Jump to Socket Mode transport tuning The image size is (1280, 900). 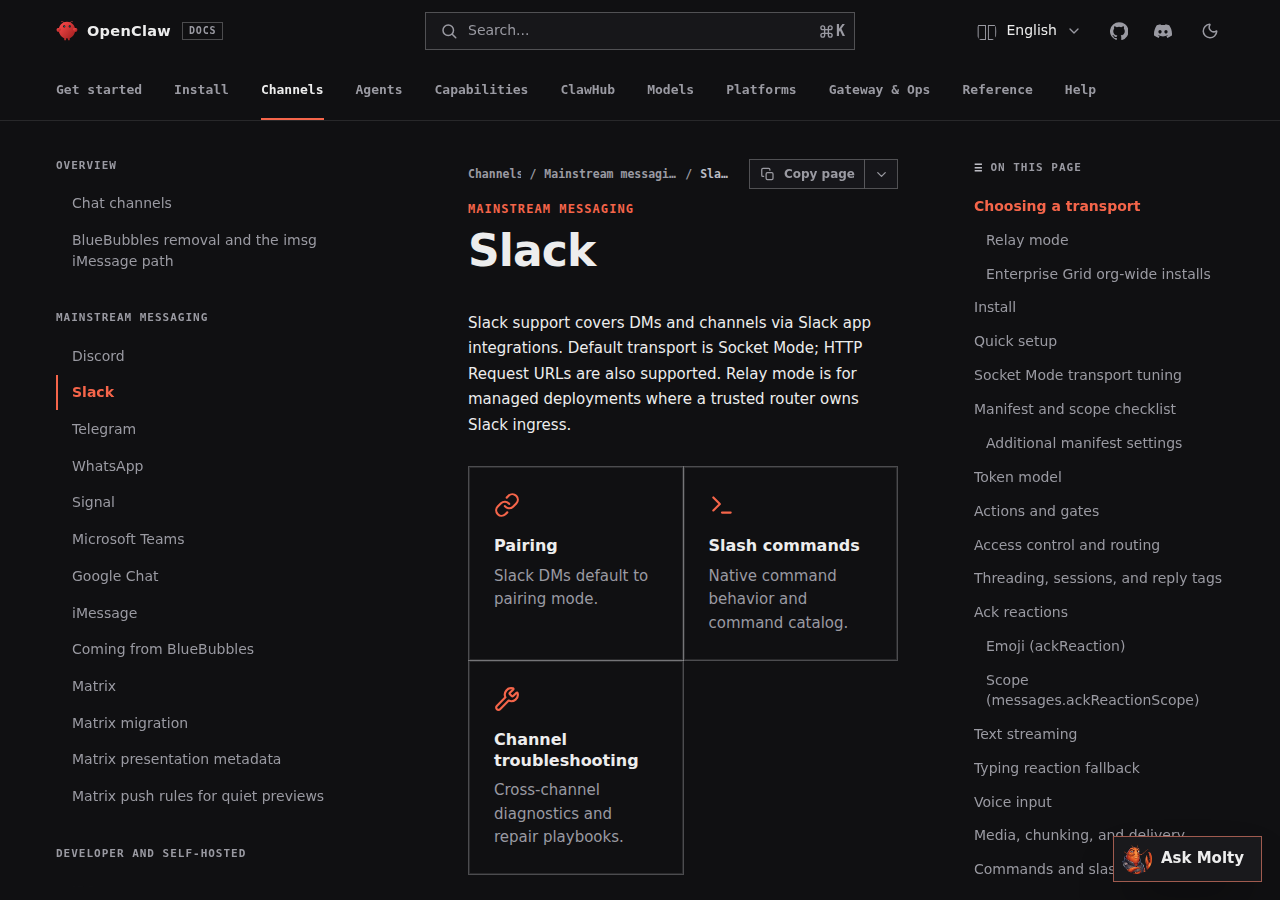1078,375
